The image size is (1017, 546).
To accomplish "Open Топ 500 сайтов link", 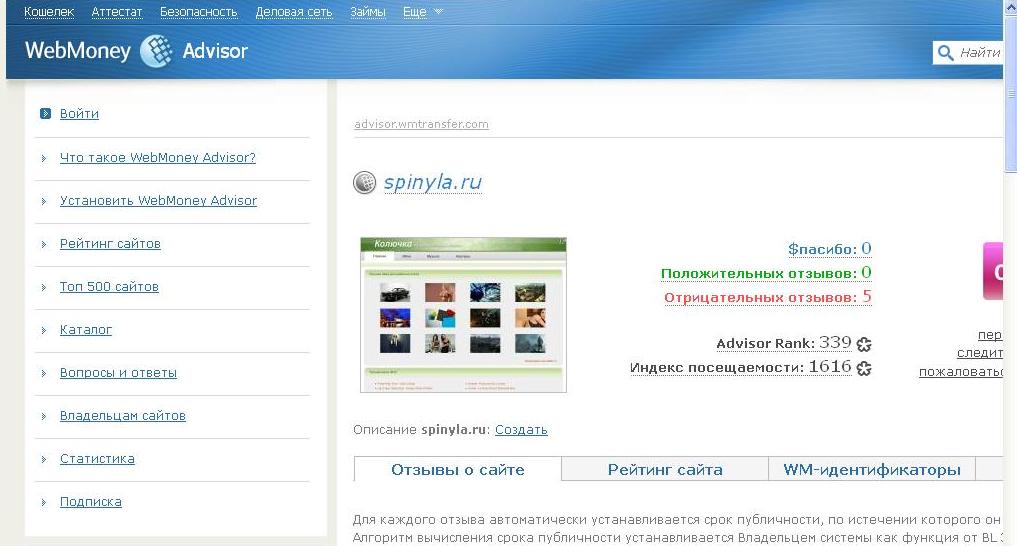I will click(109, 287).
